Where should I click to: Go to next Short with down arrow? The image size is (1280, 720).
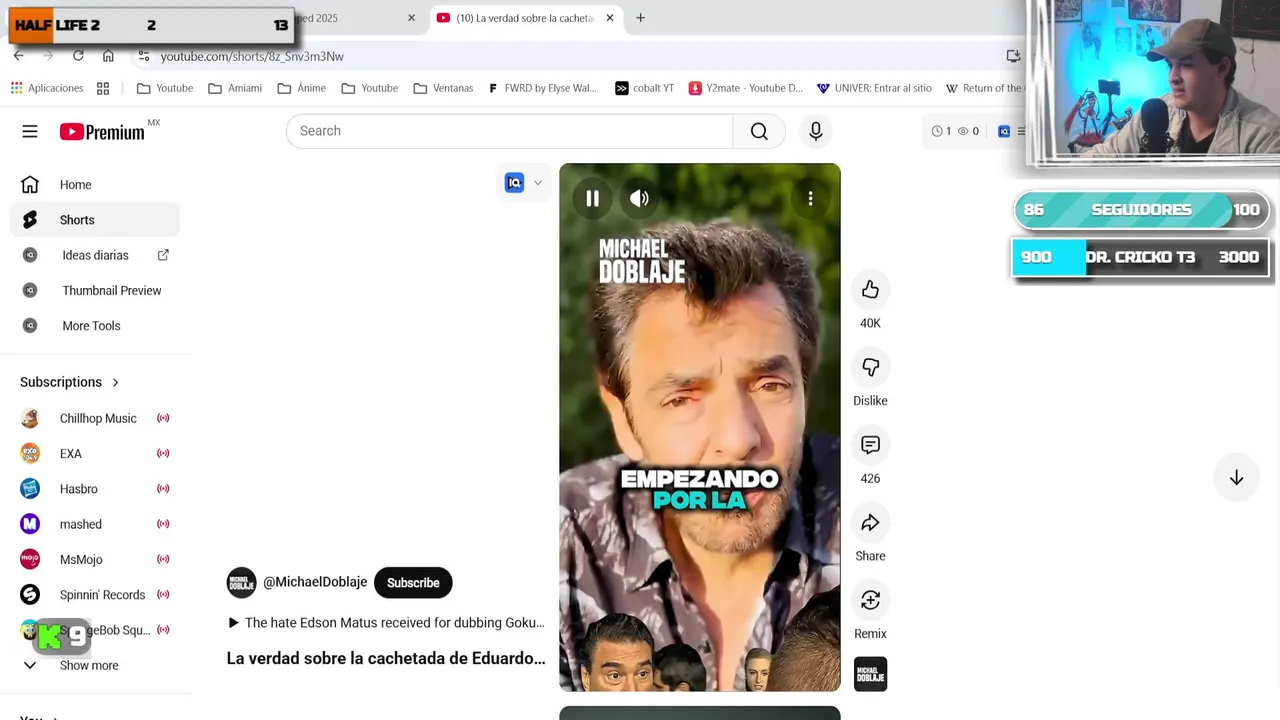tap(1236, 478)
